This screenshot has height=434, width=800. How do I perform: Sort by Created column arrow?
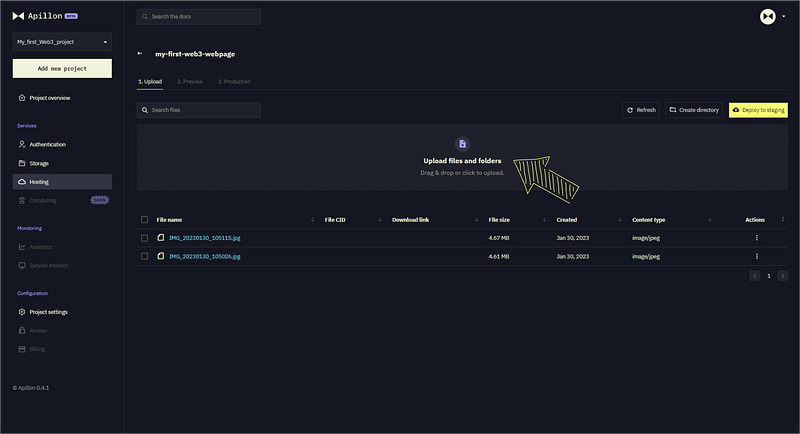pyautogui.click(x=620, y=220)
